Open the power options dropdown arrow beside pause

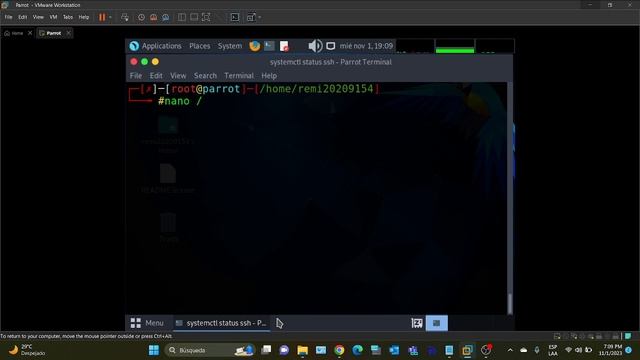tap(110, 17)
